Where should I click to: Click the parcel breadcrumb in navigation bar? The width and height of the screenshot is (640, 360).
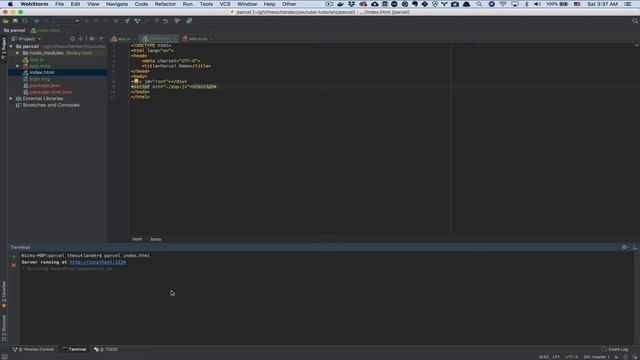click(x=15, y=30)
